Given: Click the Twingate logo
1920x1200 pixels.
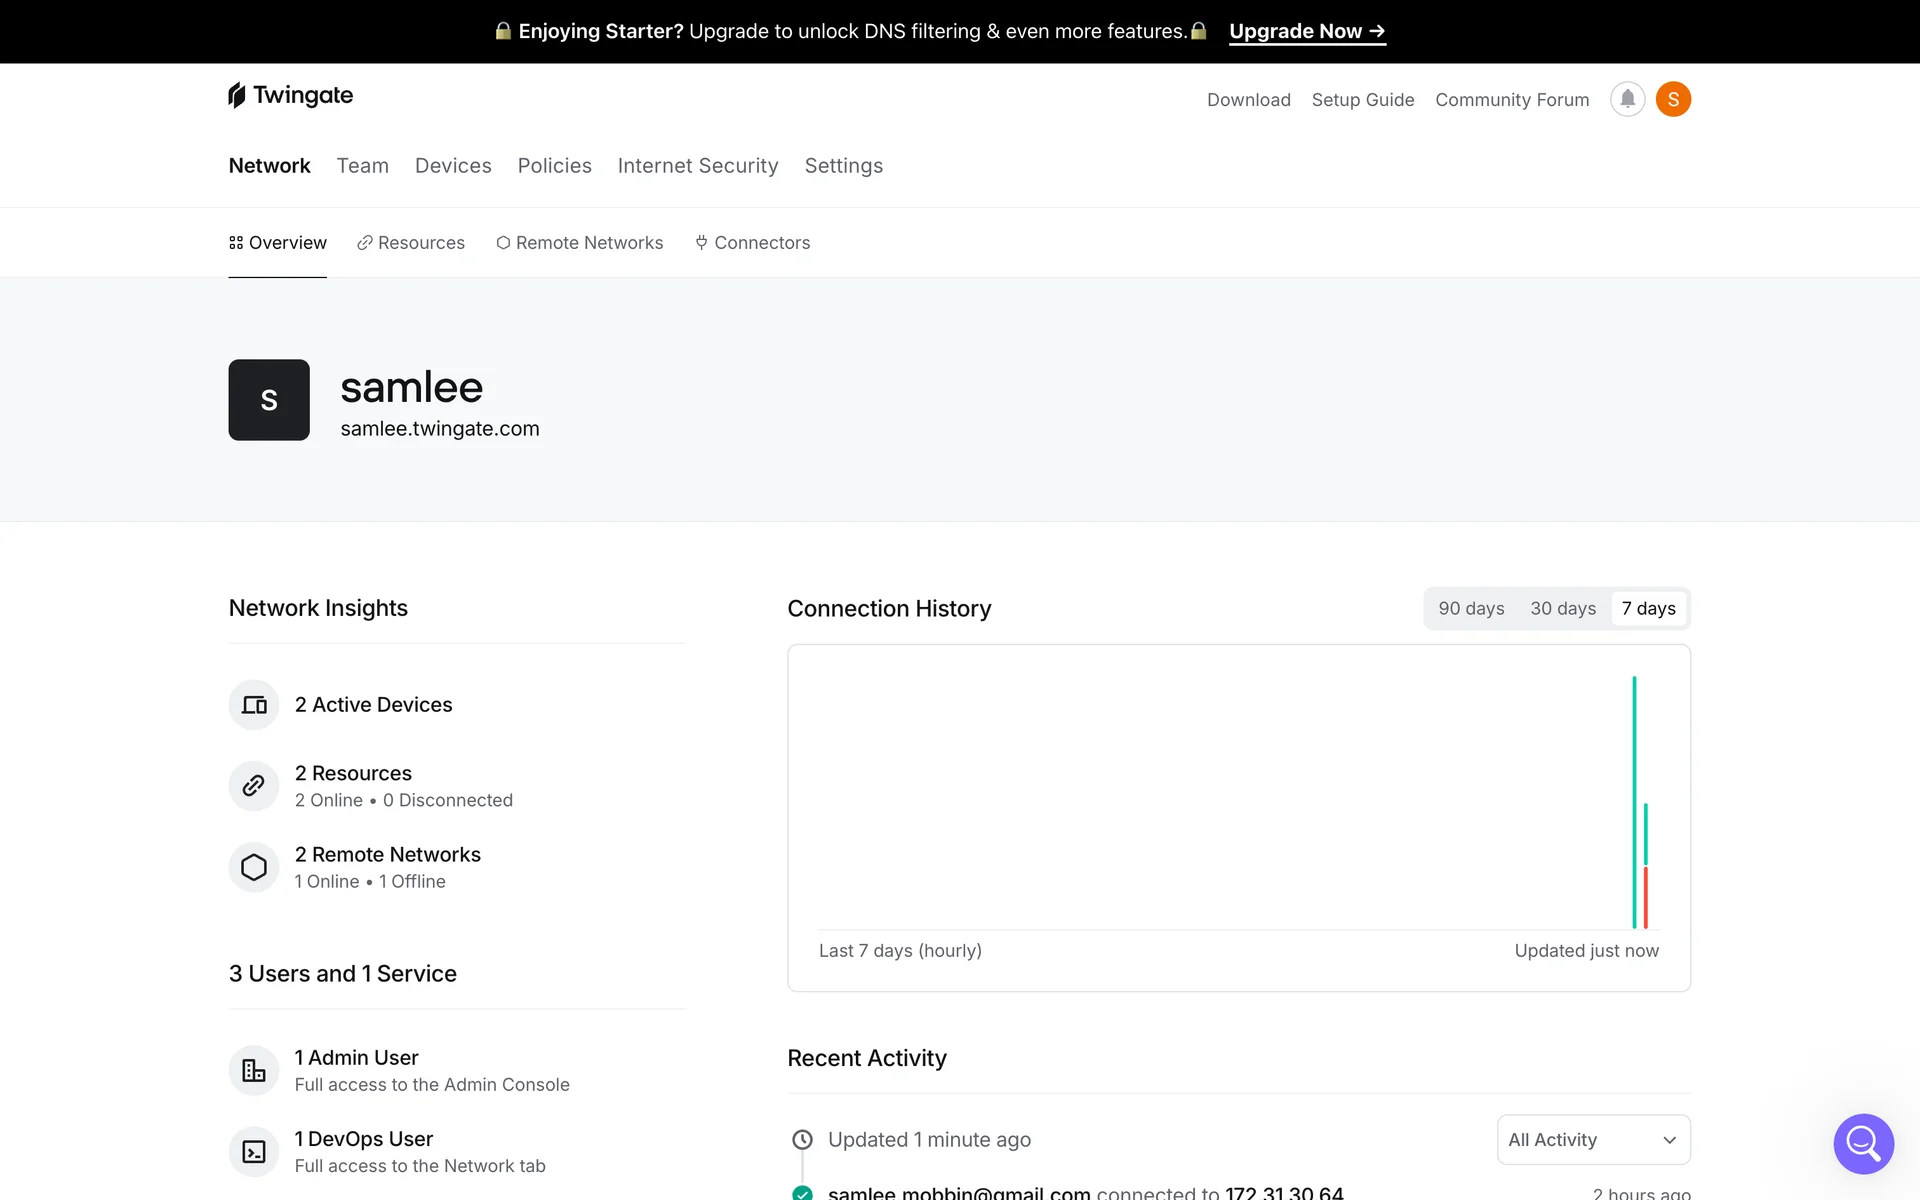Looking at the screenshot, I should [291, 95].
